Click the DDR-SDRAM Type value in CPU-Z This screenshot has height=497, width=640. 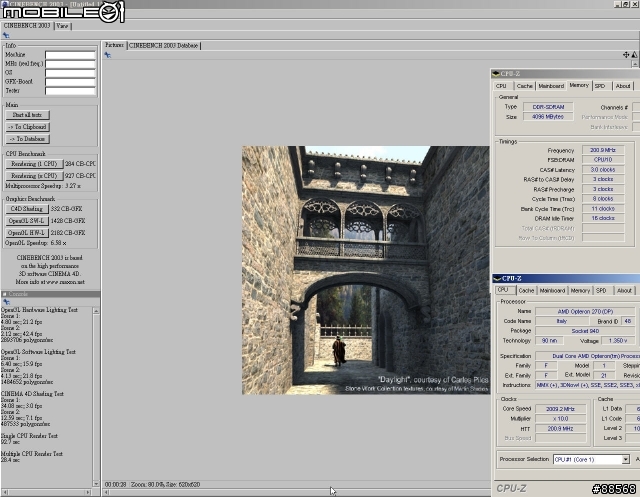tap(548, 107)
